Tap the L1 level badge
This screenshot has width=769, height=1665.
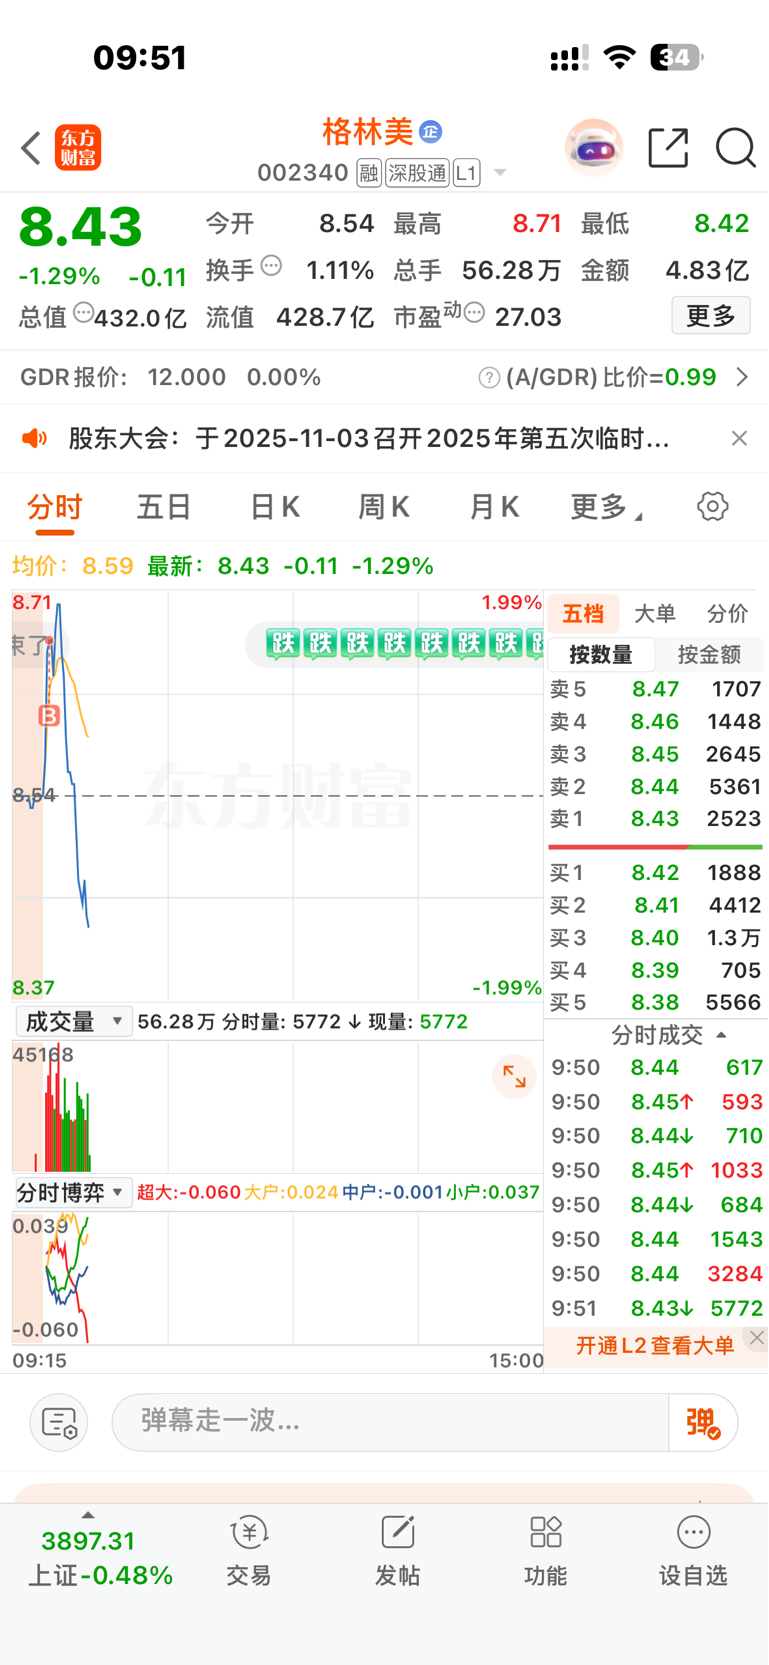tap(466, 173)
